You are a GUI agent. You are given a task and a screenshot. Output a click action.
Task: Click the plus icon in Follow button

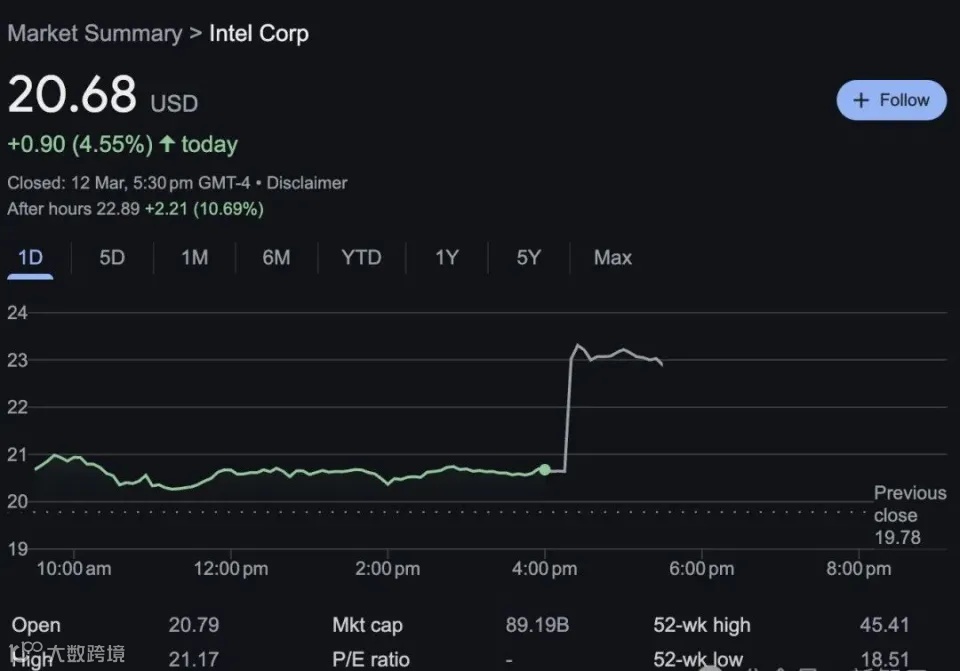pyautogui.click(x=861, y=100)
